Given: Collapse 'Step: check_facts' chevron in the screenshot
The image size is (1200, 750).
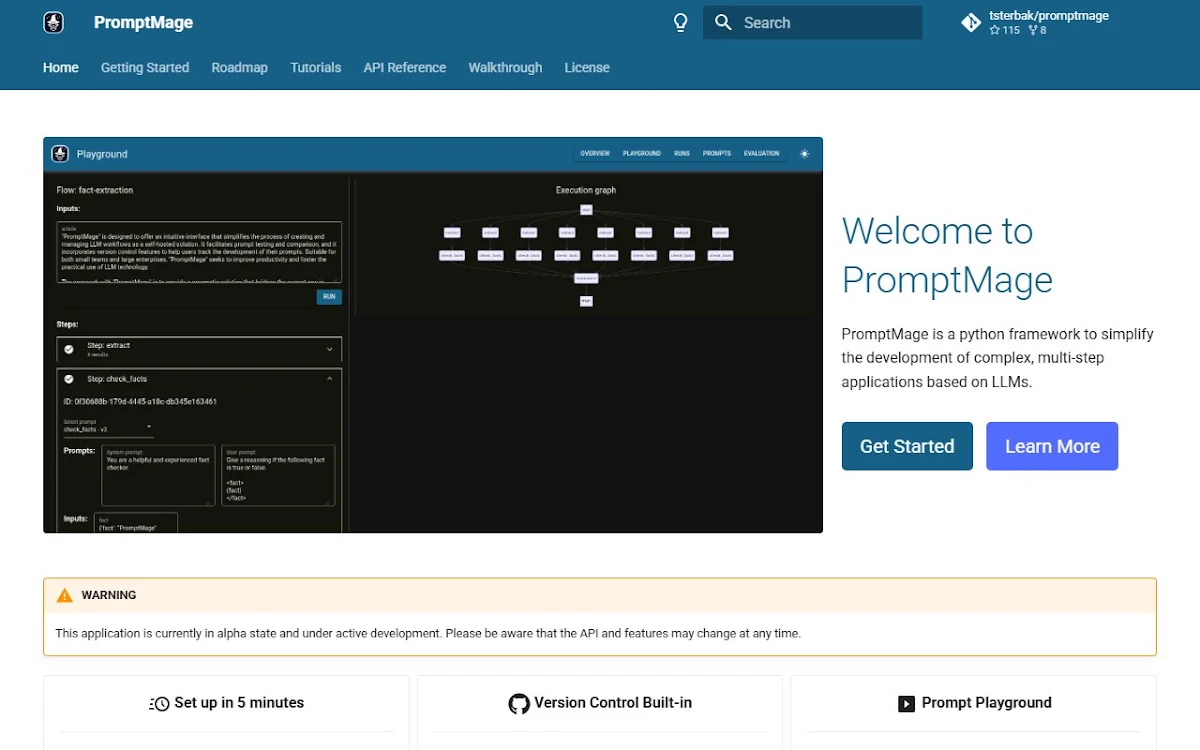Looking at the screenshot, I should [x=329, y=379].
